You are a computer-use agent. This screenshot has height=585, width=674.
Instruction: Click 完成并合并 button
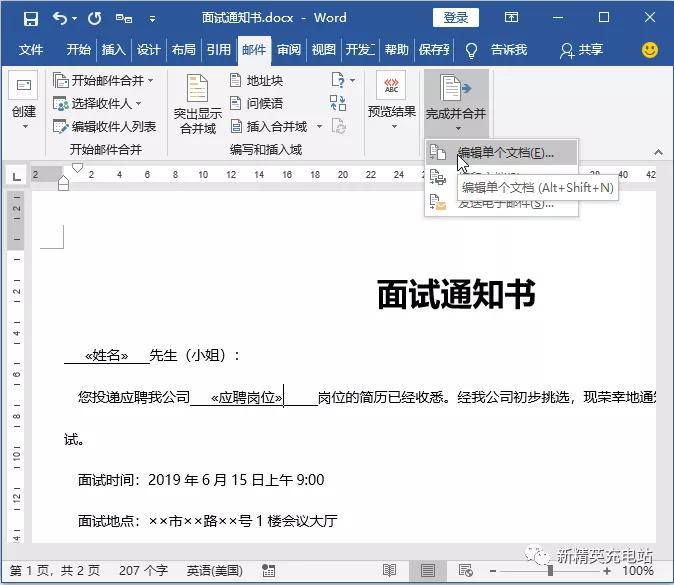(x=456, y=103)
